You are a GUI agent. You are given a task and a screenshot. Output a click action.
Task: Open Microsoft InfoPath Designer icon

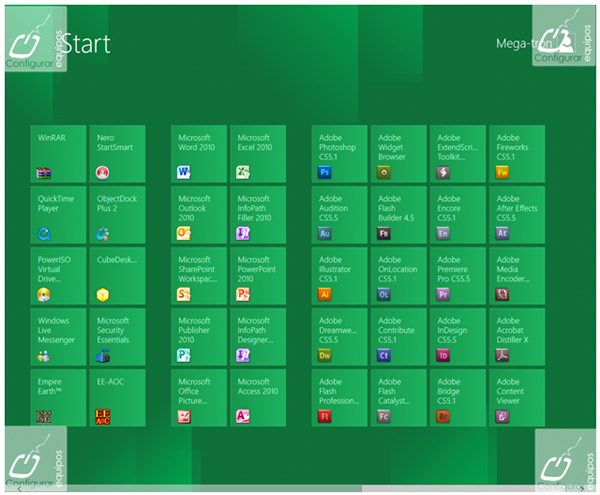(243, 355)
